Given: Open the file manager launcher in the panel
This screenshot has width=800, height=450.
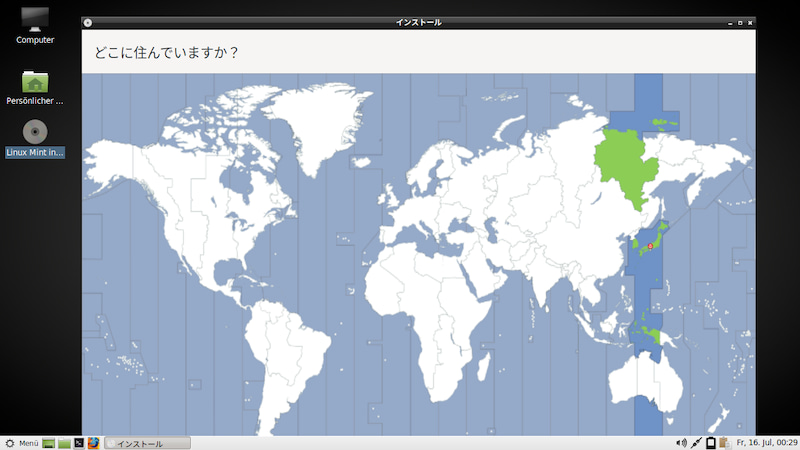Looking at the screenshot, I should point(64,443).
